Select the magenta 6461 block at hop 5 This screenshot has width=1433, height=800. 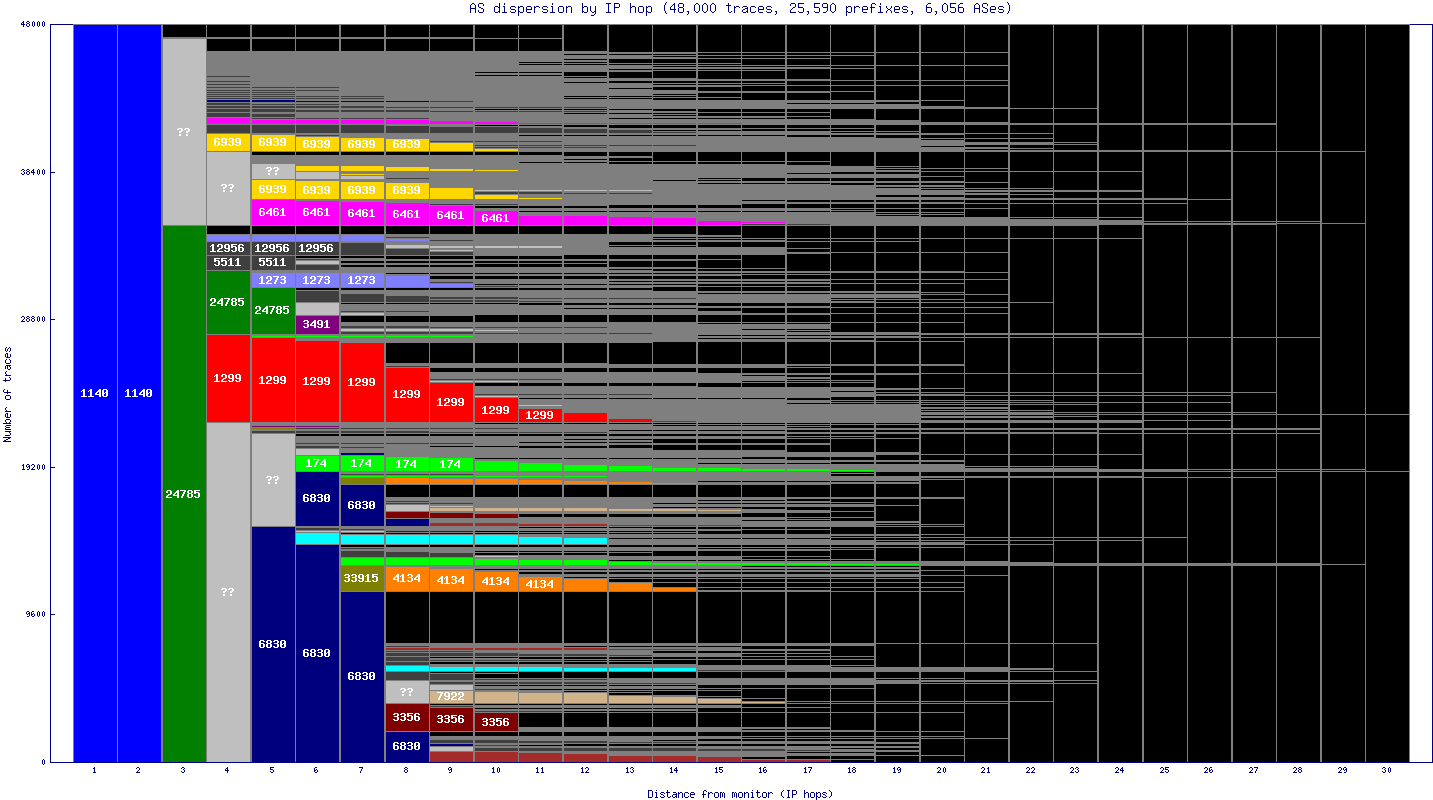coord(273,212)
